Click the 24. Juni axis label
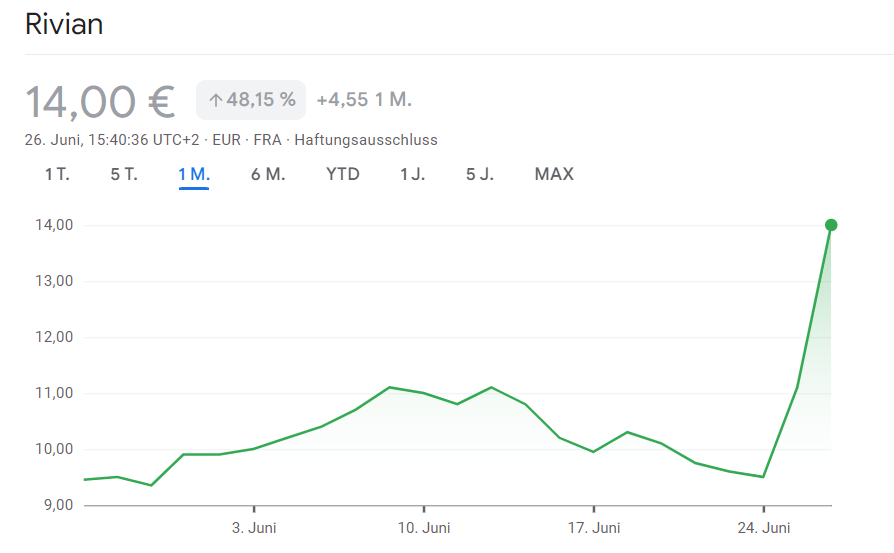Screen dimensions: 894x553 coord(763,528)
